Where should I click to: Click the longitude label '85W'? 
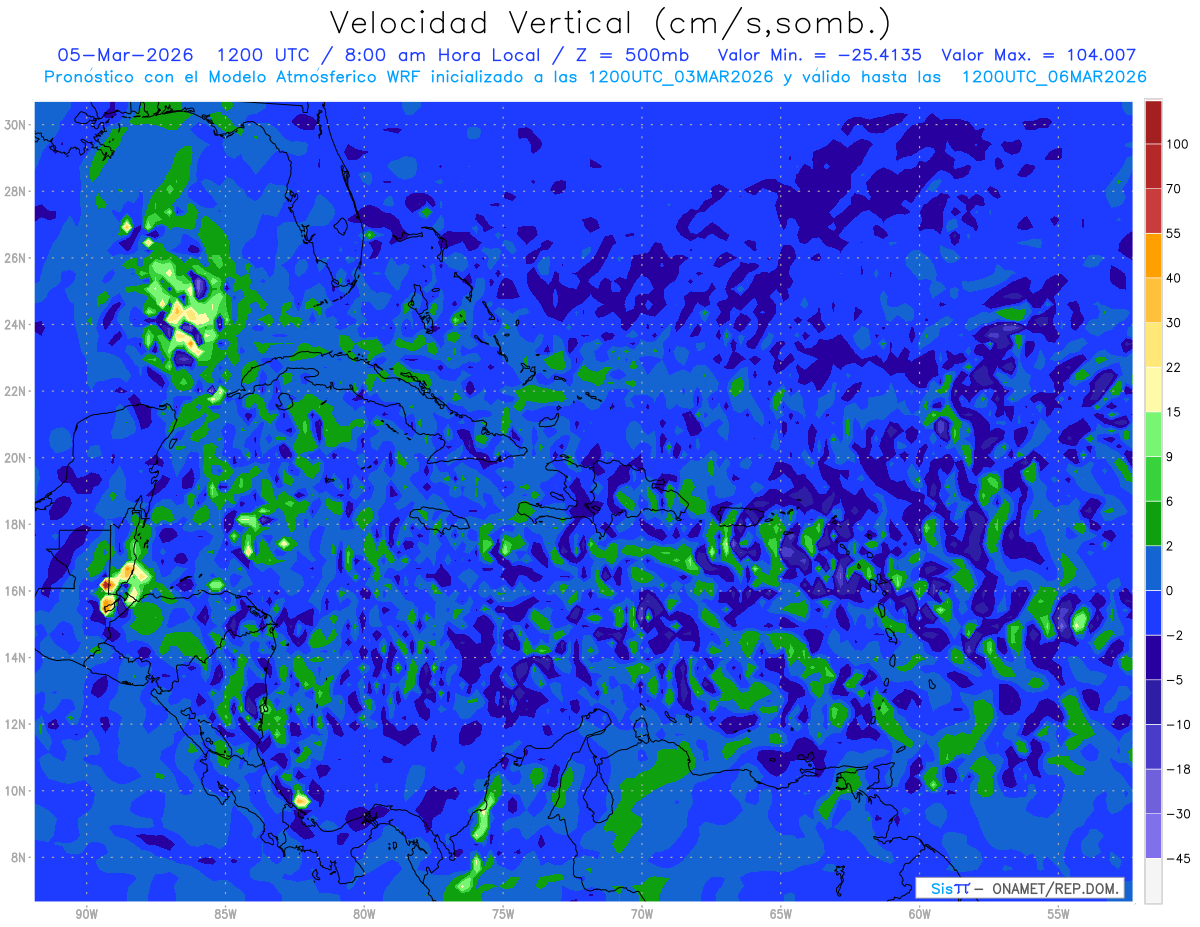225,914
